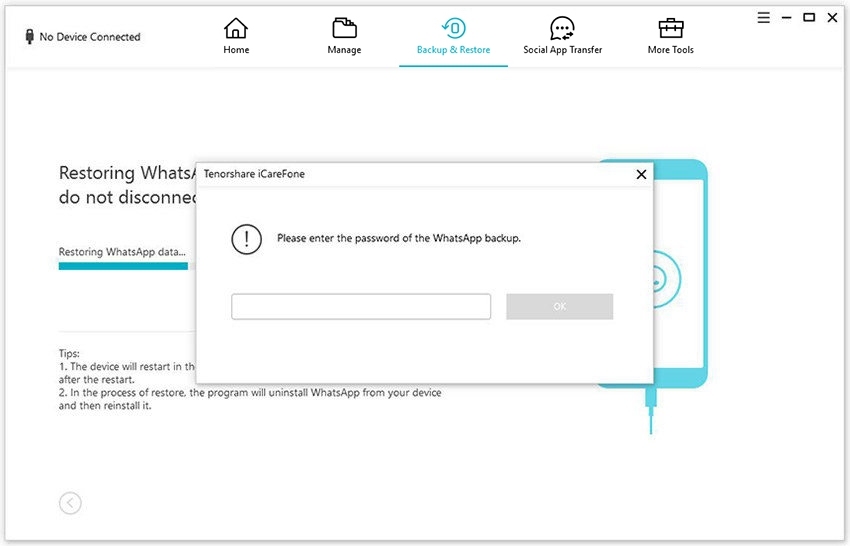Screen dimensions: 850x546
Task: Close the main iCareFone window
Action: click(x=832, y=18)
